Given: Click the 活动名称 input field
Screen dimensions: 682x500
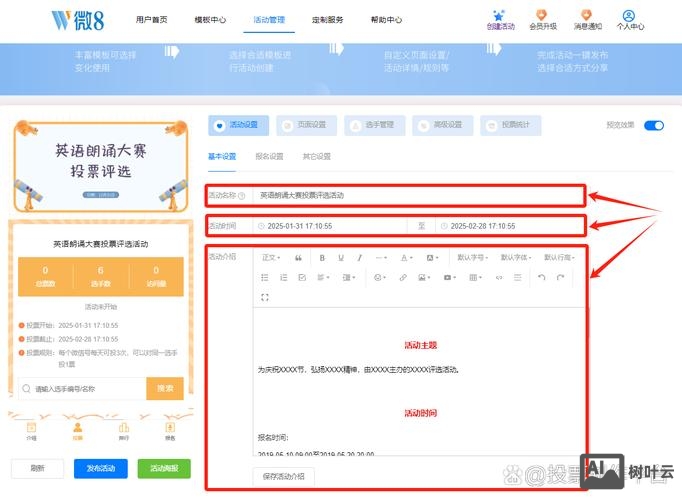Looking at the screenshot, I should coord(418,196).
